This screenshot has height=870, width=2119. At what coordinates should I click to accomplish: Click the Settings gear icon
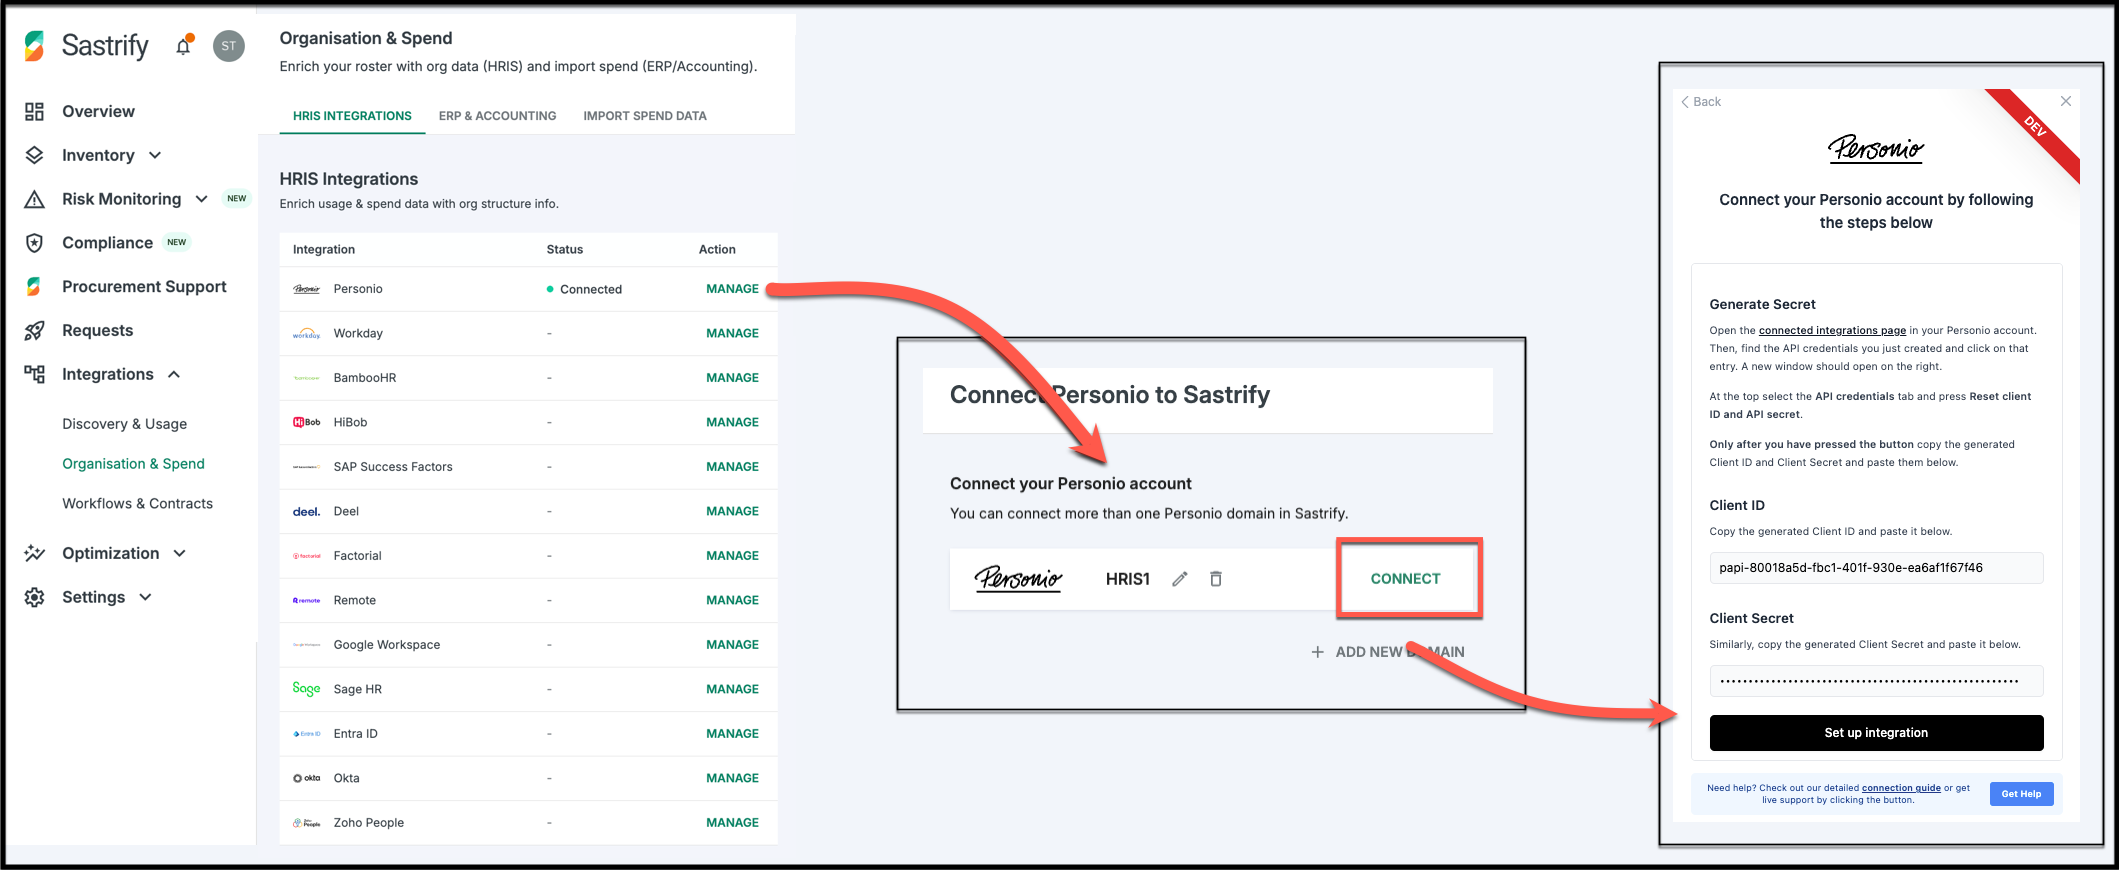34,597
